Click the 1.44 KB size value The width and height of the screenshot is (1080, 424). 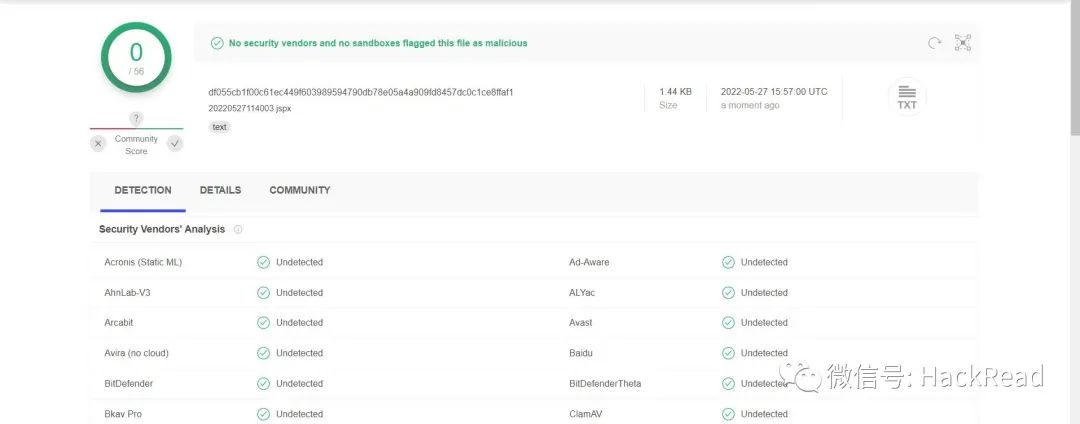pyautogui.click(x=676, y=92)
